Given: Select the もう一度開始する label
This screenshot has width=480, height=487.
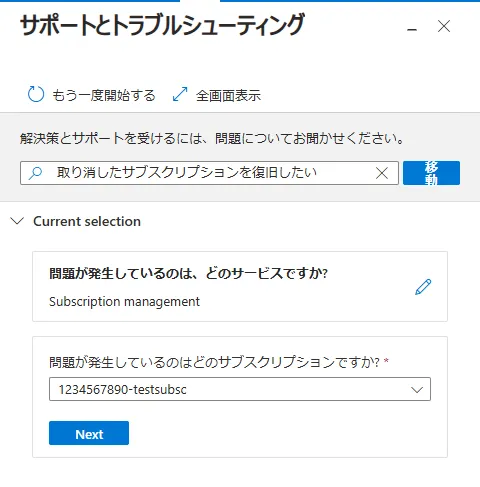Looking at the screenshot, I should [x=104, y=95].
